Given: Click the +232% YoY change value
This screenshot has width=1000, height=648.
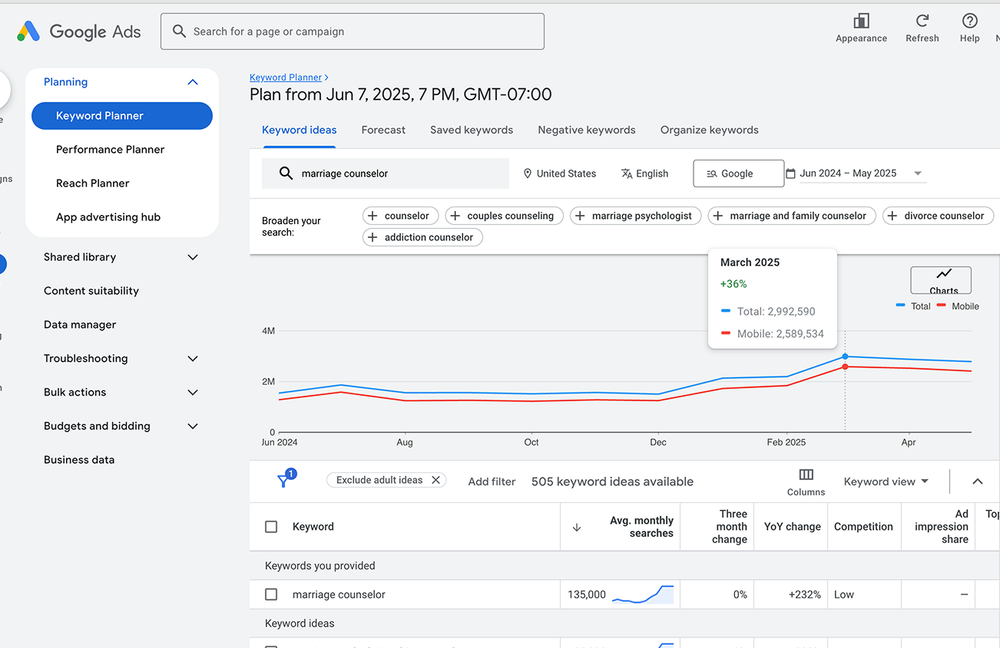Looking at the screenshot, I should point(804,594).
